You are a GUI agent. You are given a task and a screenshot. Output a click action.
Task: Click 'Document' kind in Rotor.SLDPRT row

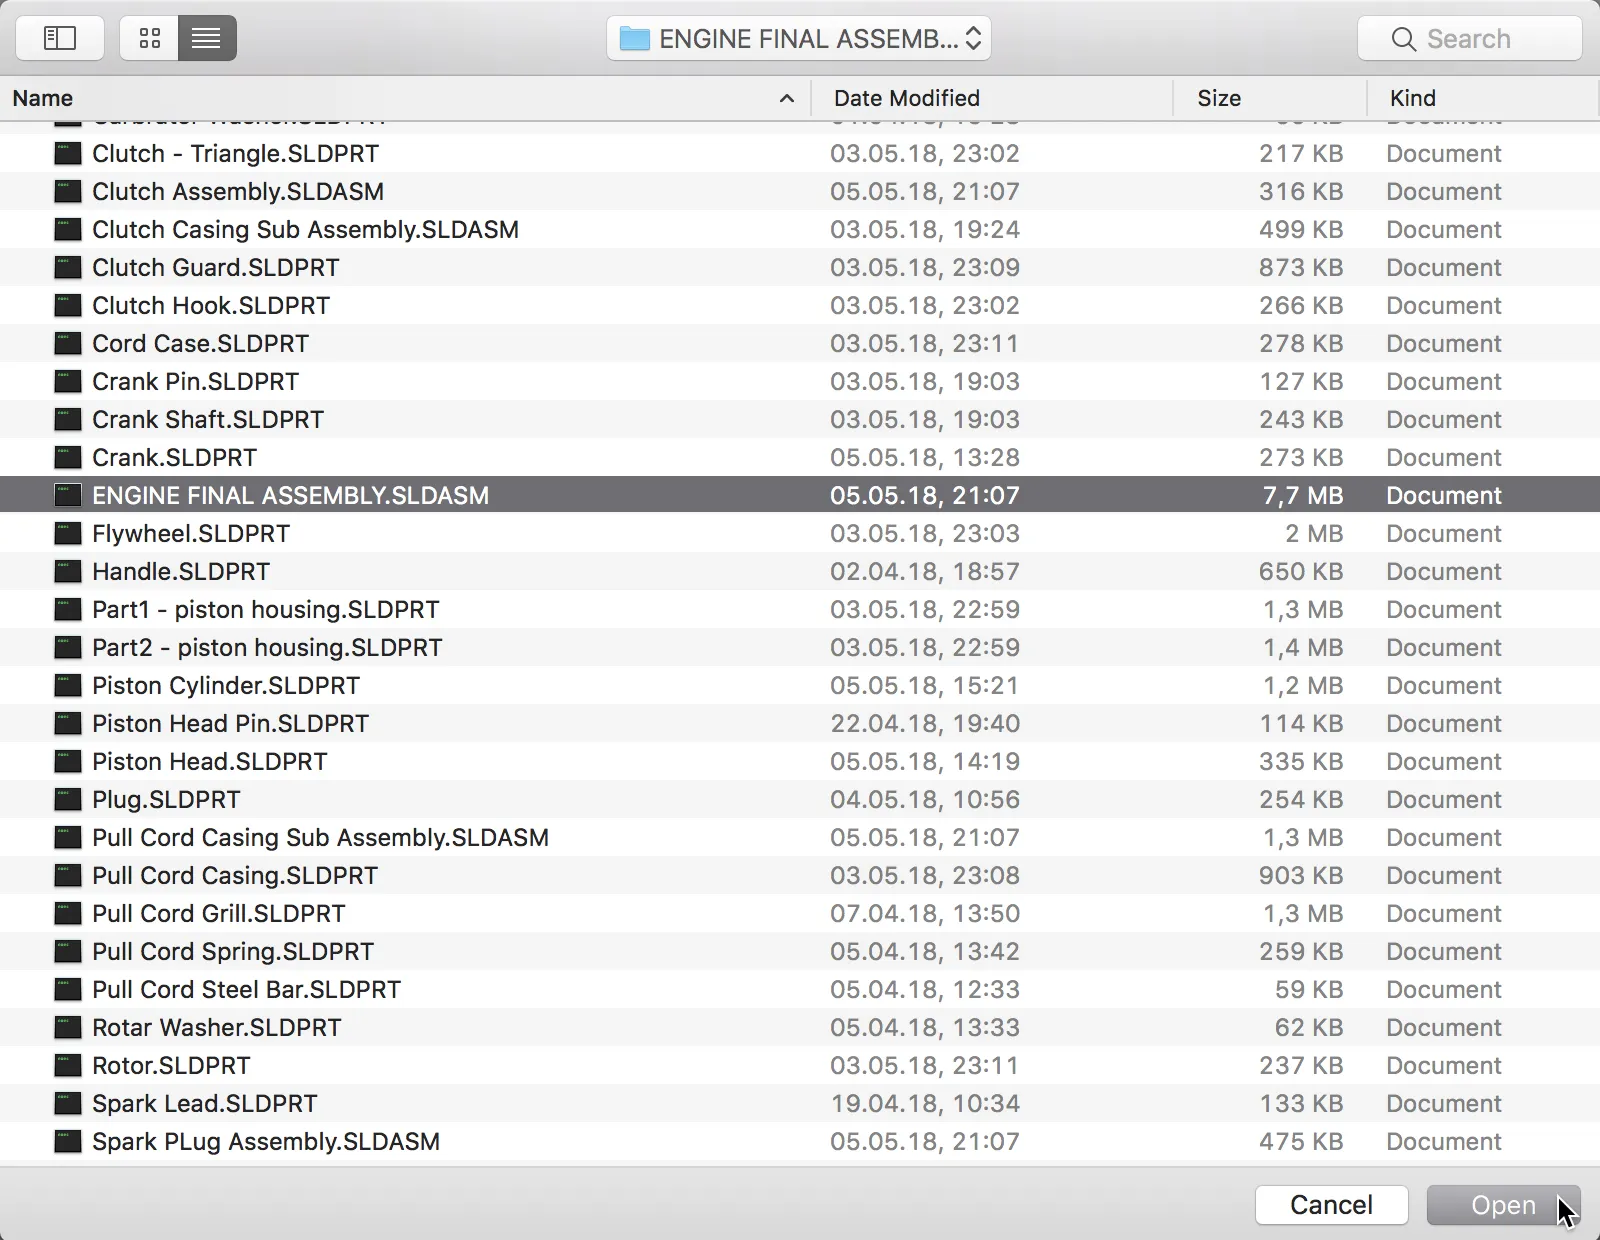click(1444, 1065)
